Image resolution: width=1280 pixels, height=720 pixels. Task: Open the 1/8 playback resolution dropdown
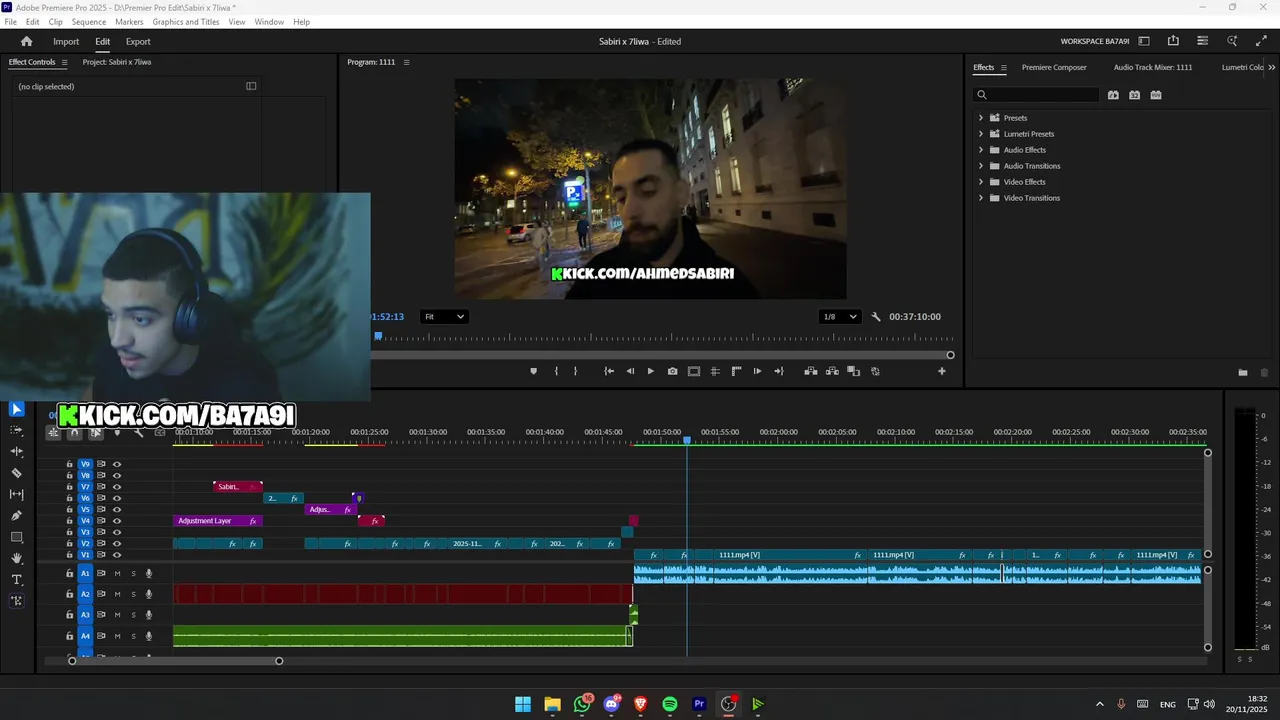coord(840,317)
